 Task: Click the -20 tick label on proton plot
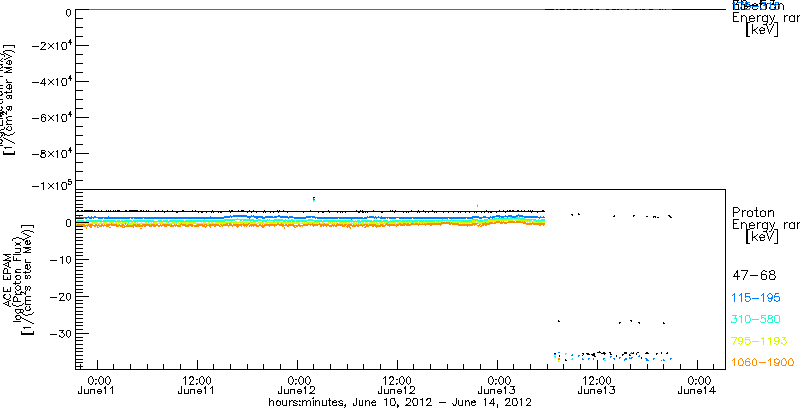(59, 297)
